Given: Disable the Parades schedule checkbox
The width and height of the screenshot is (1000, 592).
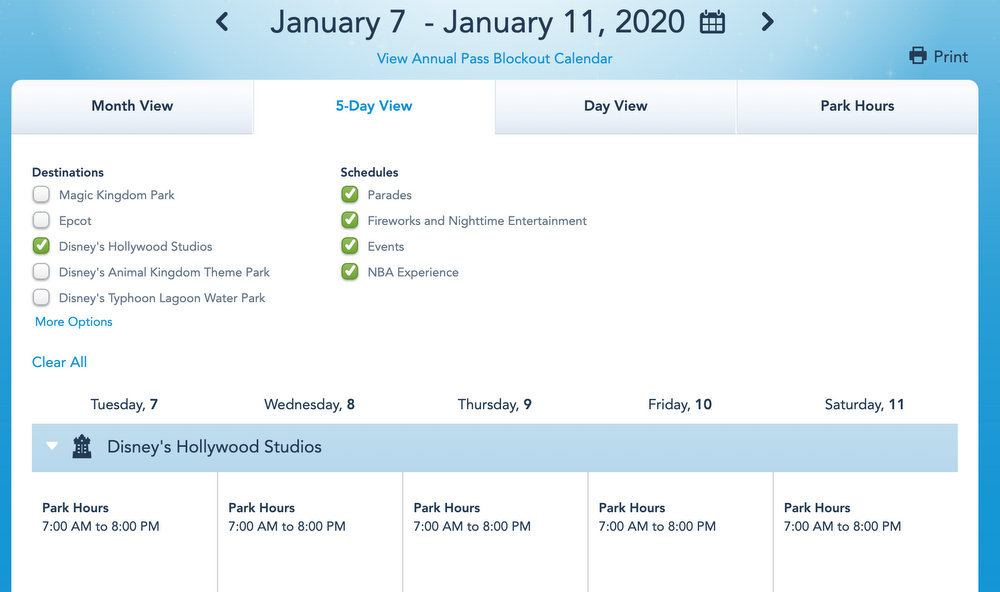Looking at the screenshot, I should (x=349, y=195).
